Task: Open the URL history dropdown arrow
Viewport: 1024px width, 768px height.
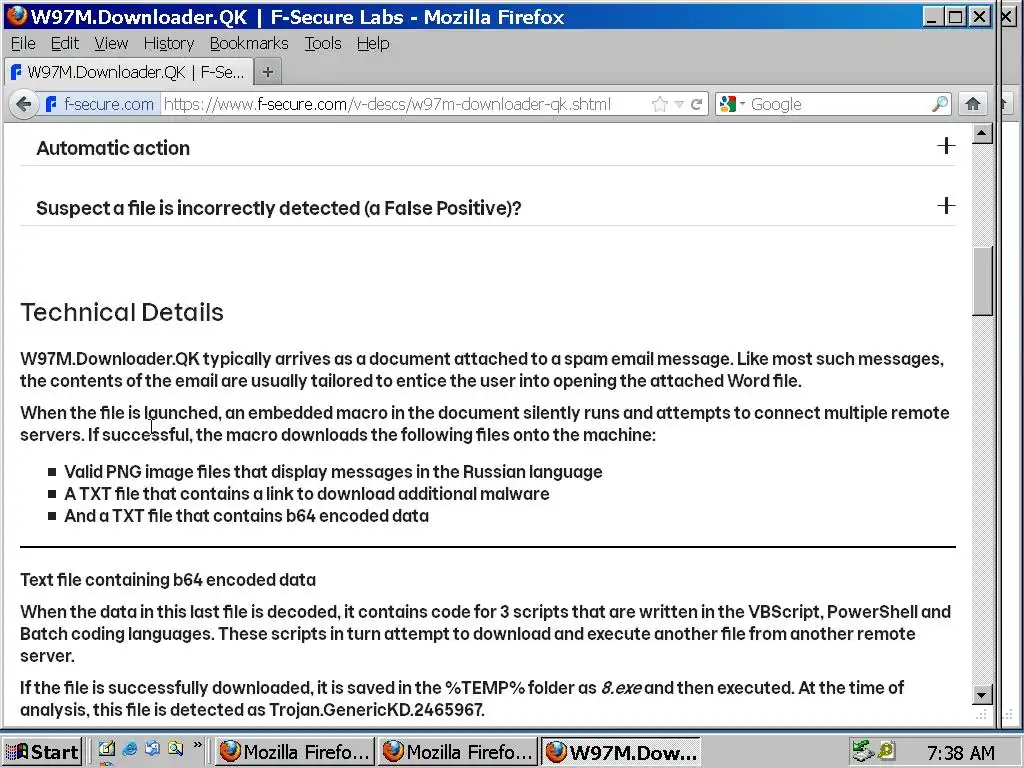Action: [679, 104]
